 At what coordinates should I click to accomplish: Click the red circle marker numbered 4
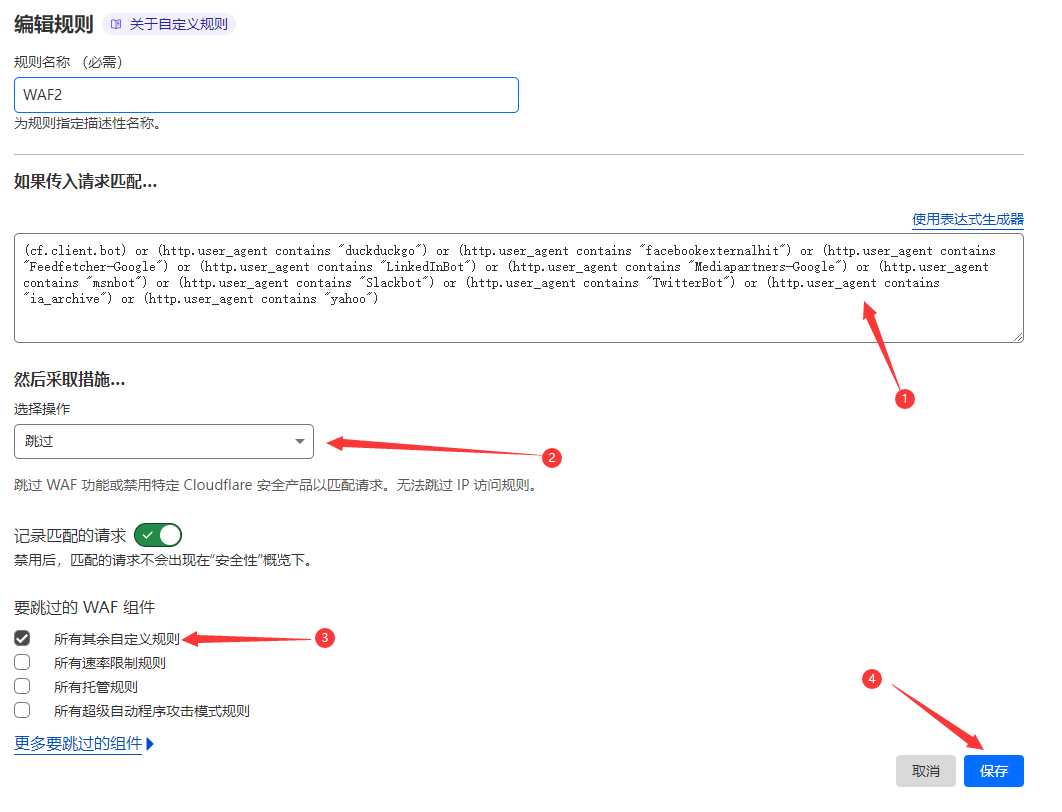(x=872, y=679)
